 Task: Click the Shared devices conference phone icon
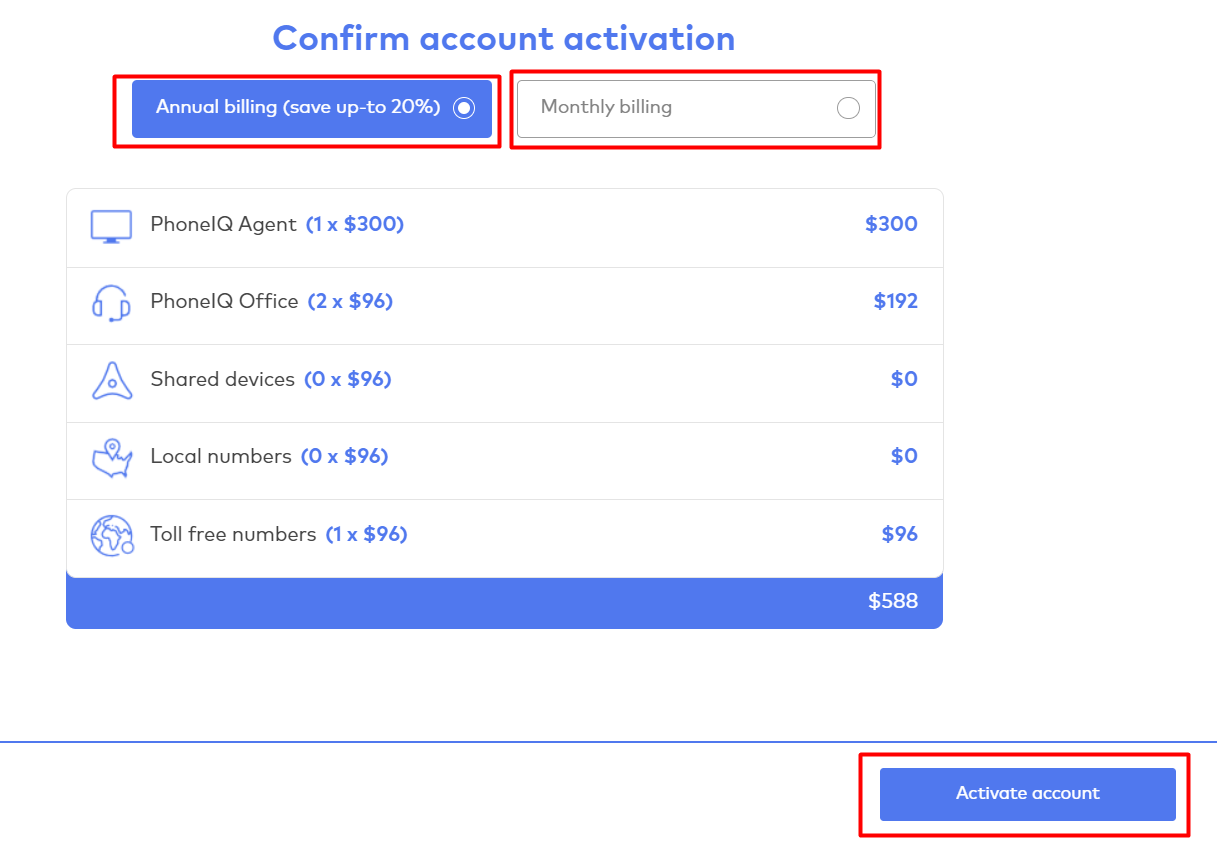point(111,381)
